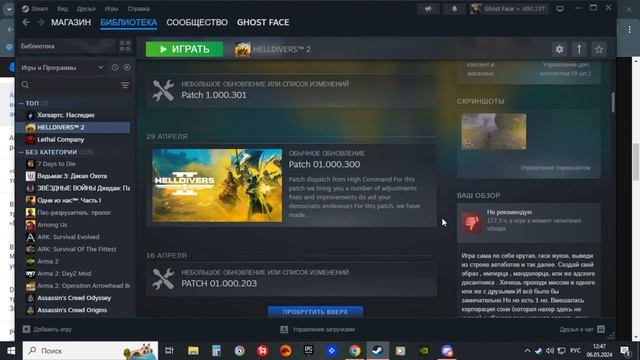Screen dimensions: 640x360
Task: Open Управление скриншотом link
Action: 555,168
